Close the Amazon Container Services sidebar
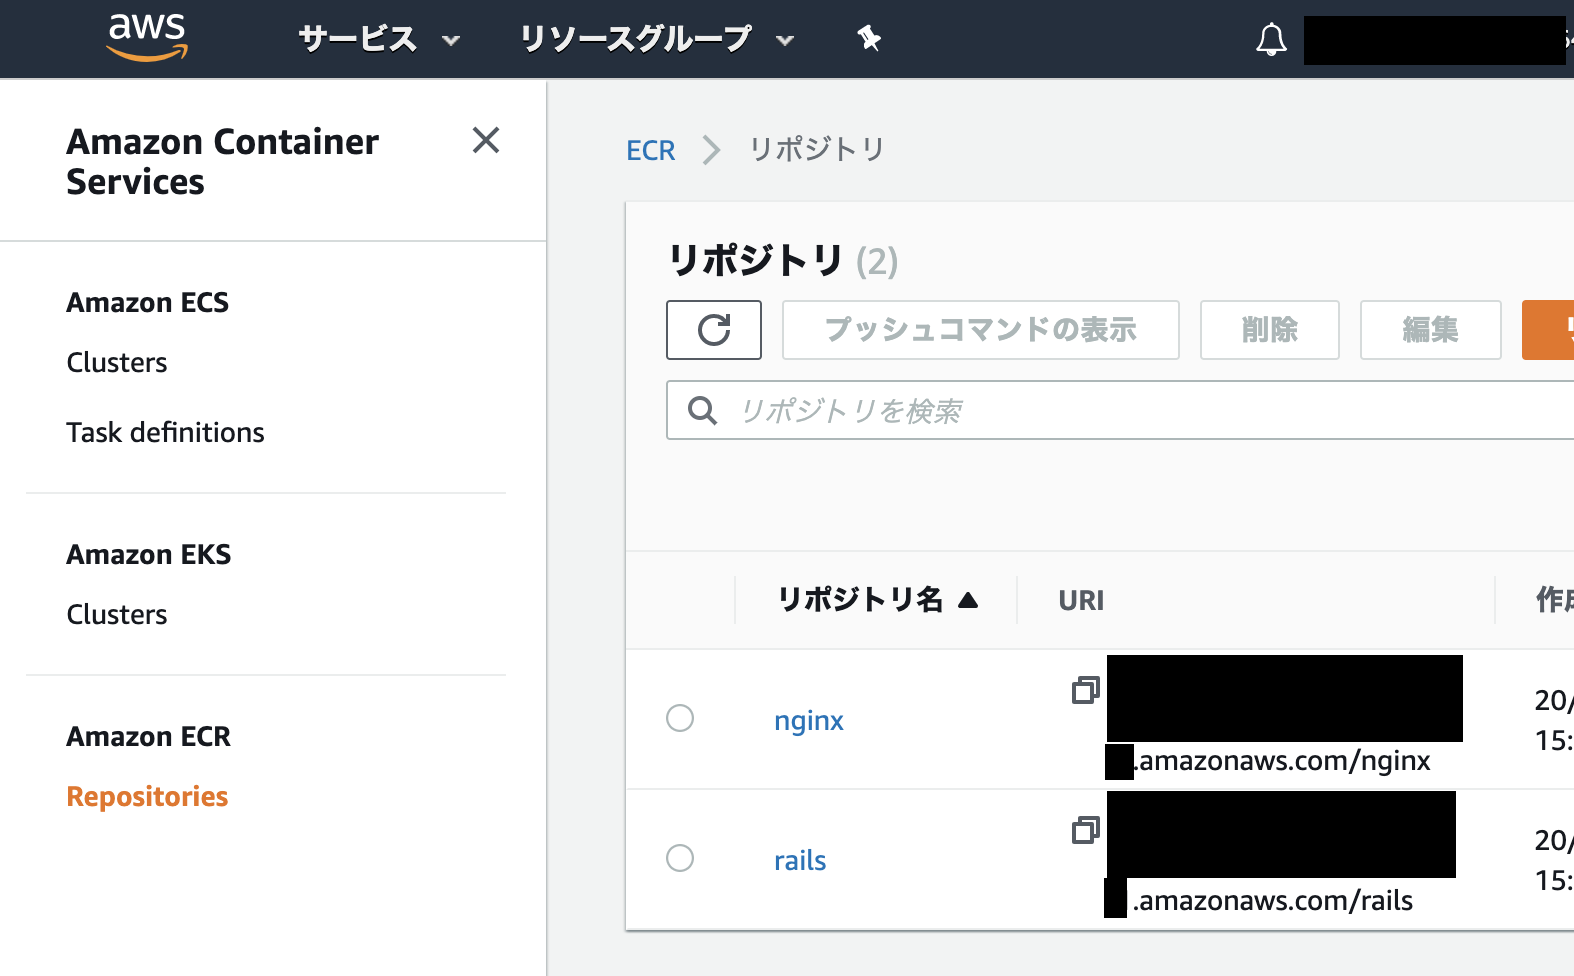1574x976 pixels. tap(486, 140)
